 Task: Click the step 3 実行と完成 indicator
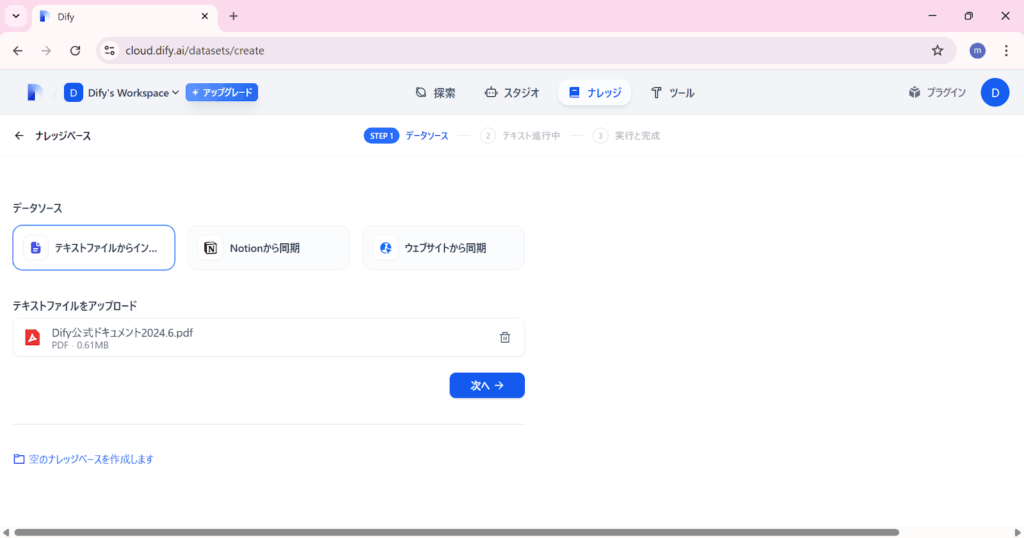pos(626,136)
